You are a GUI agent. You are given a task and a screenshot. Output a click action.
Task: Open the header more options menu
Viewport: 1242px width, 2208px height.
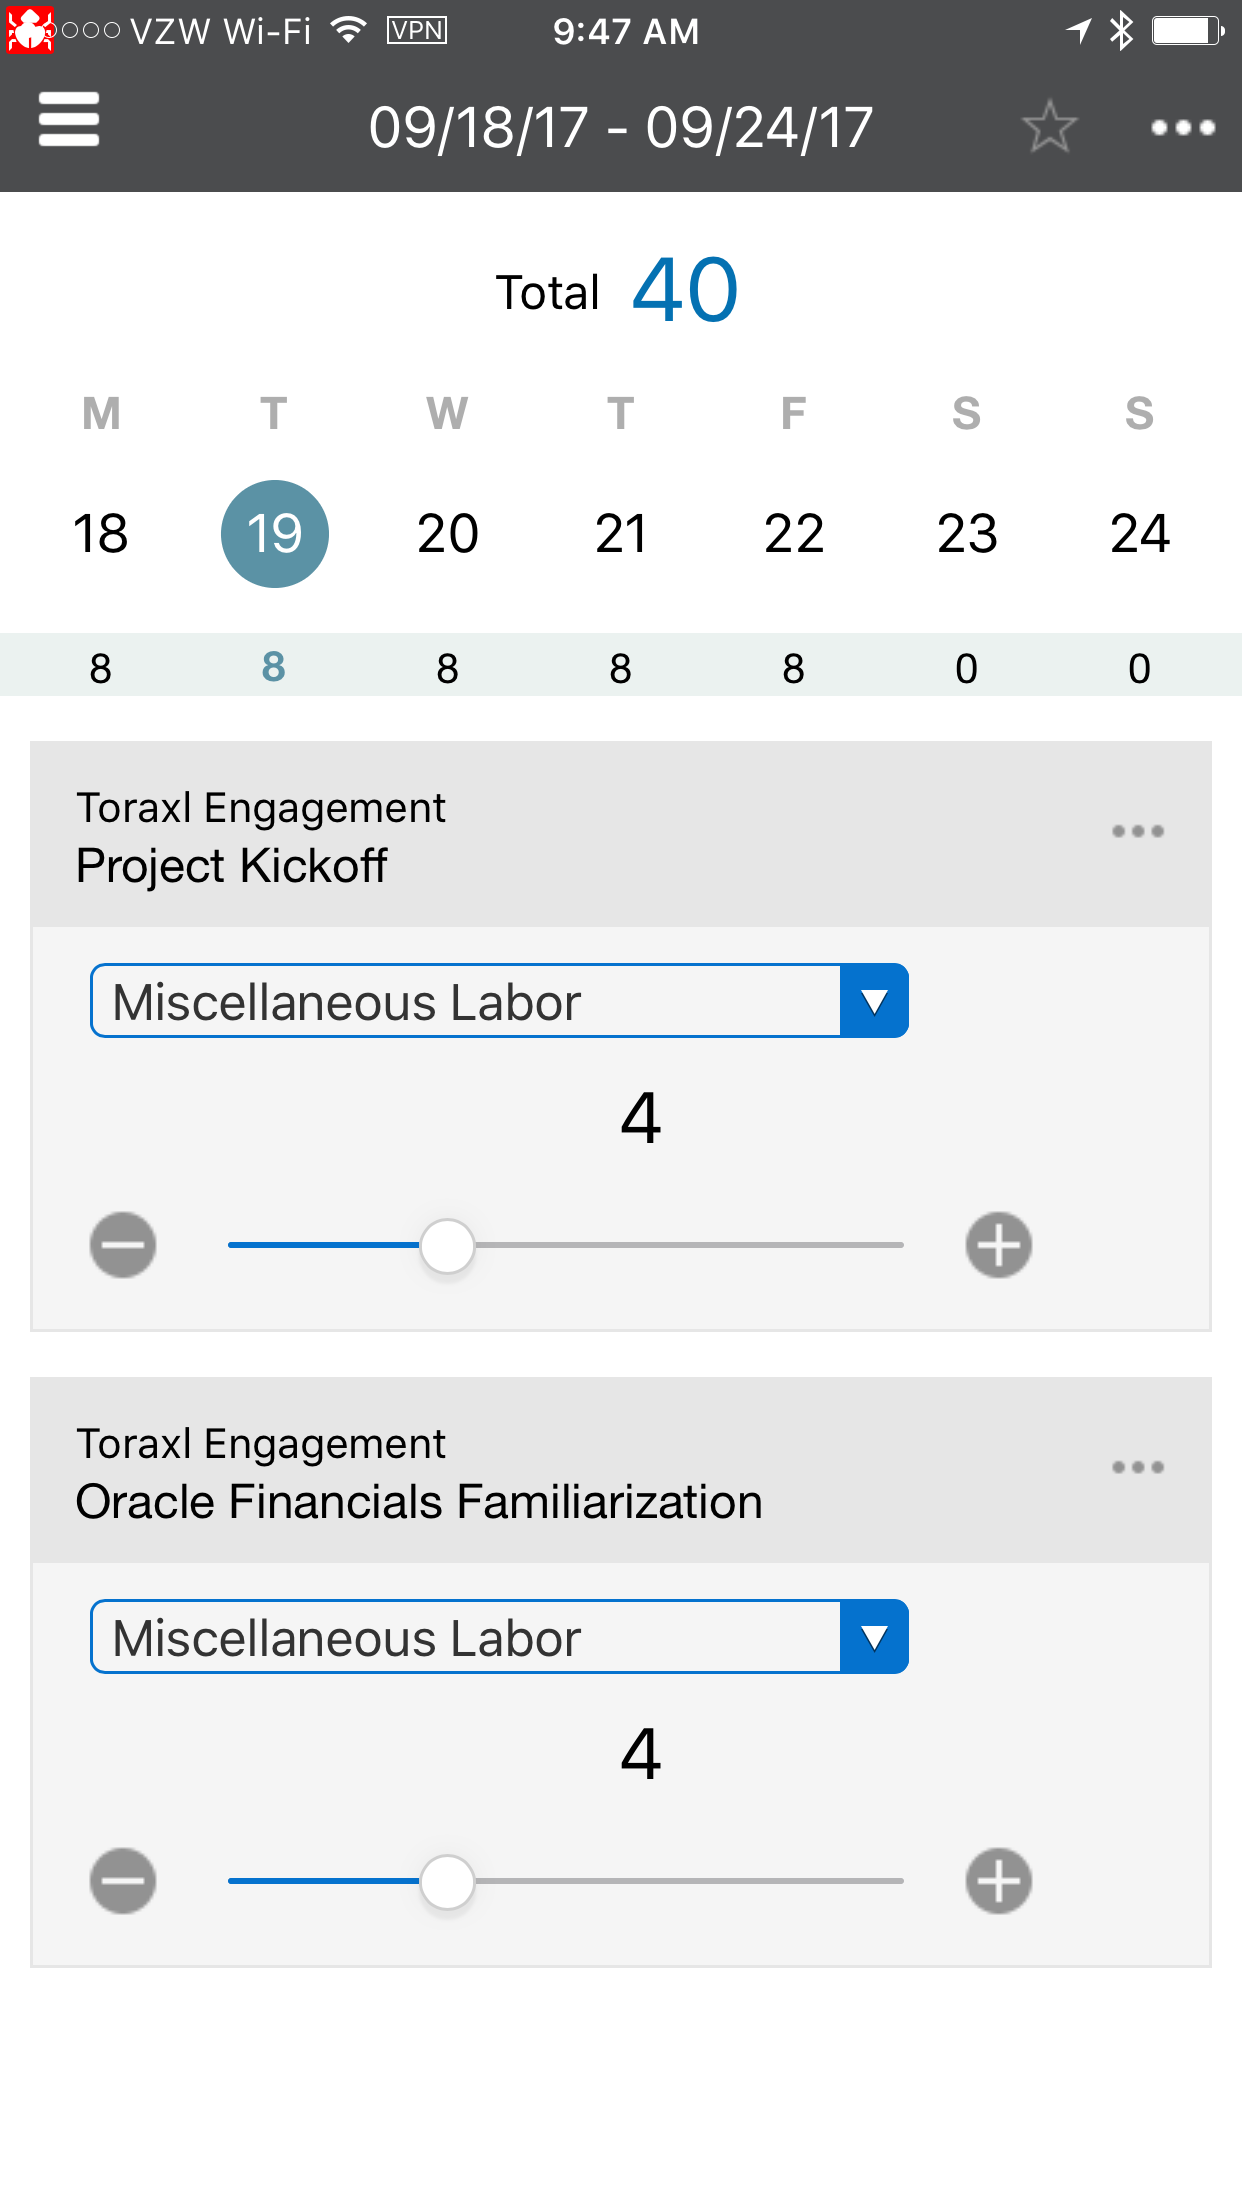click(x=1182, y=127)
